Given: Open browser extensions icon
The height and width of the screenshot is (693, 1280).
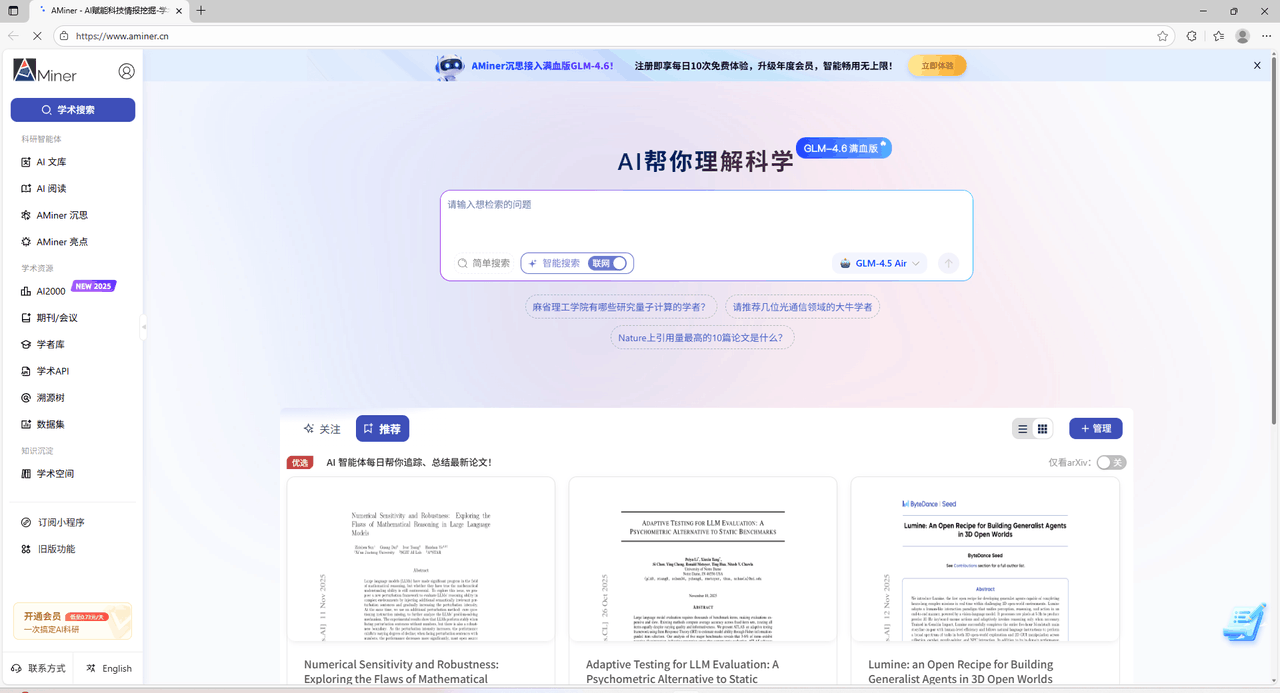Looking at the screenshot, I should pos(1192,35).
